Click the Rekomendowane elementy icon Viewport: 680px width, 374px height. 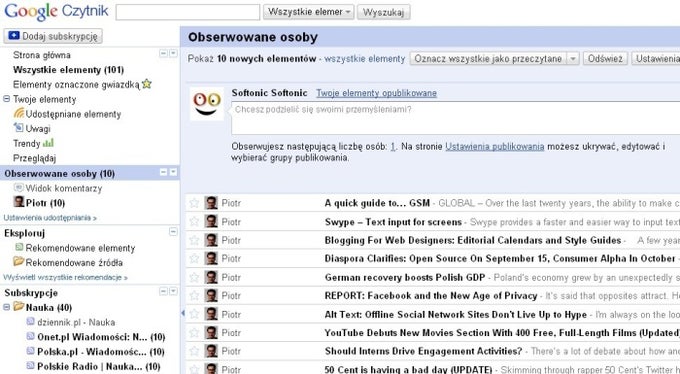pos(19,247)
